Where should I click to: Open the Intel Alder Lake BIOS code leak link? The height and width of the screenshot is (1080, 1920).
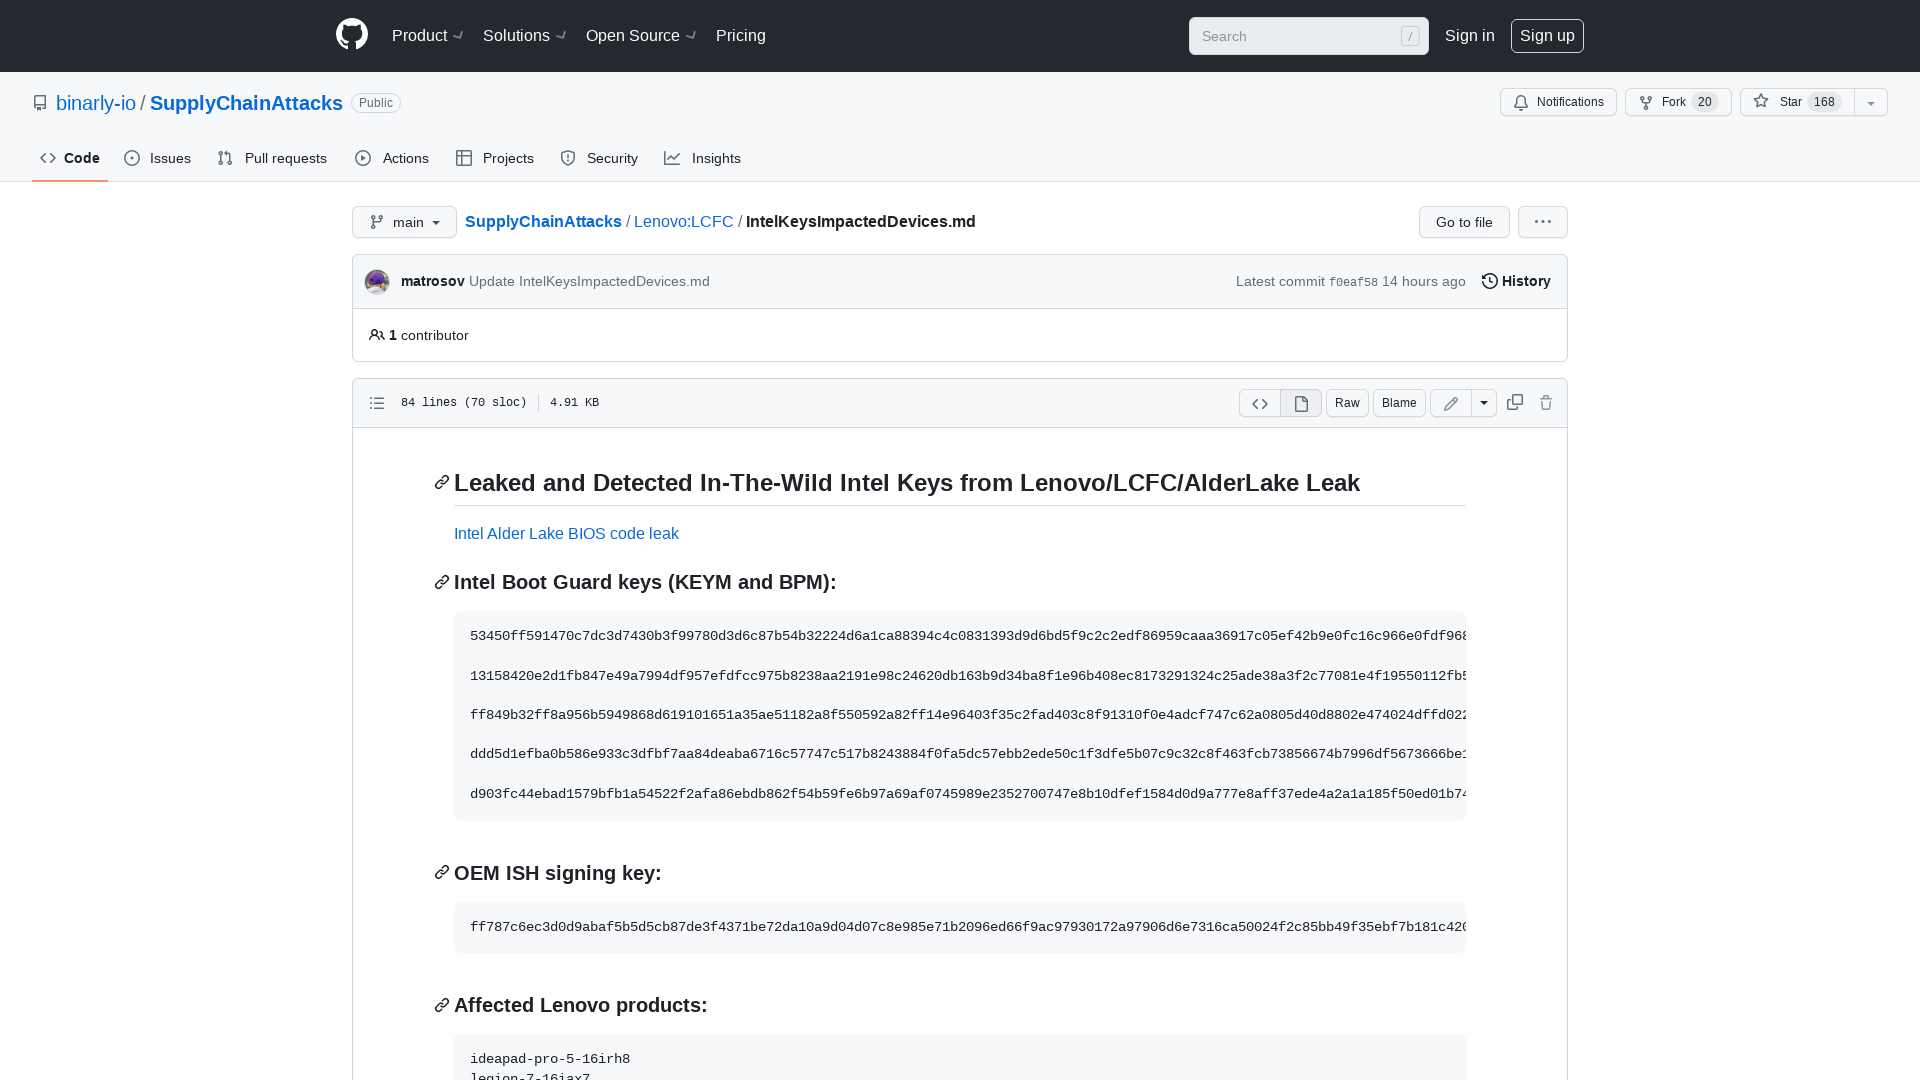pos(566,534)
